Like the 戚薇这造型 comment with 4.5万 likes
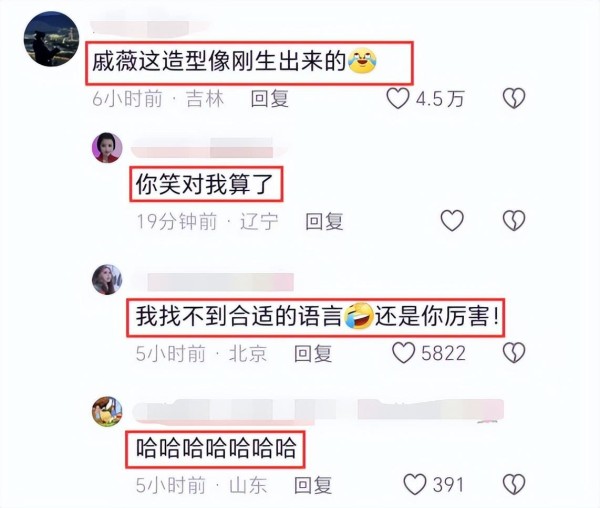600x508 pixels. 398,98
